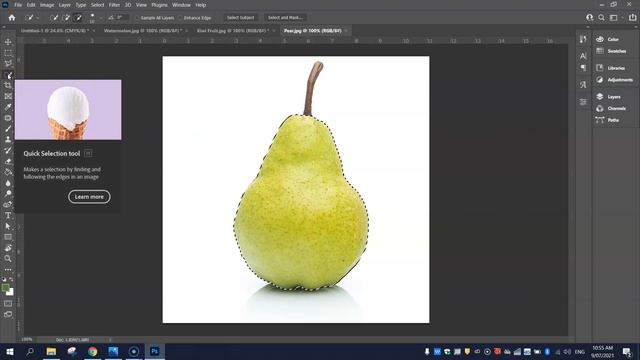Screen dimensions: 640x360
Task: Expand the toolbar to two columns
Action: click(4, 27)
